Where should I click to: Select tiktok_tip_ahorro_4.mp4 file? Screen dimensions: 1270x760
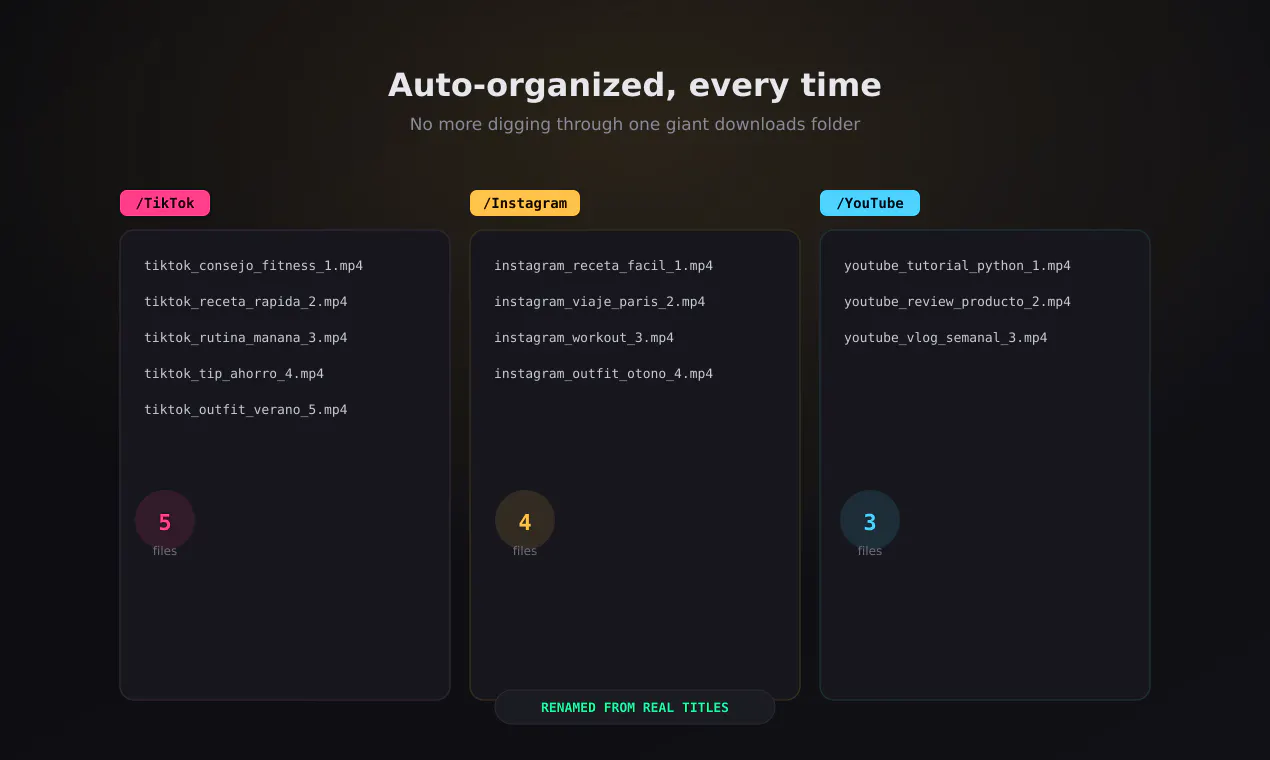[234, 374]
